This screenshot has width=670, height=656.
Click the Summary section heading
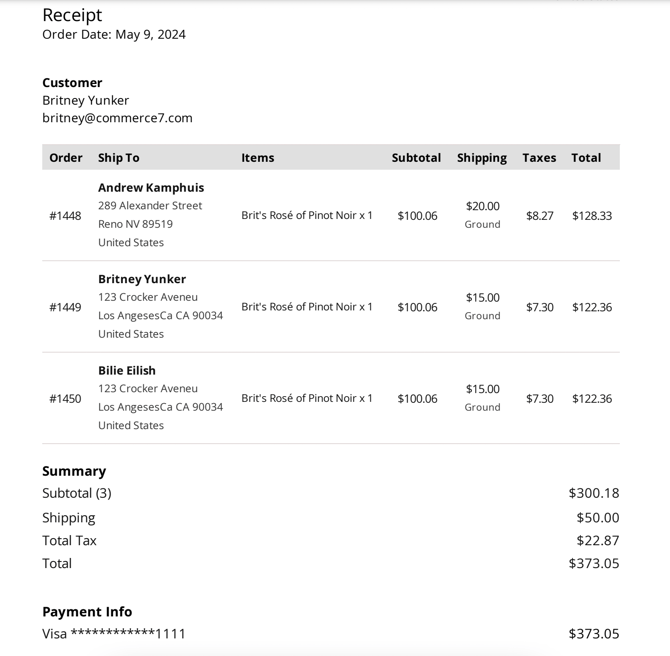coord(74,471)
